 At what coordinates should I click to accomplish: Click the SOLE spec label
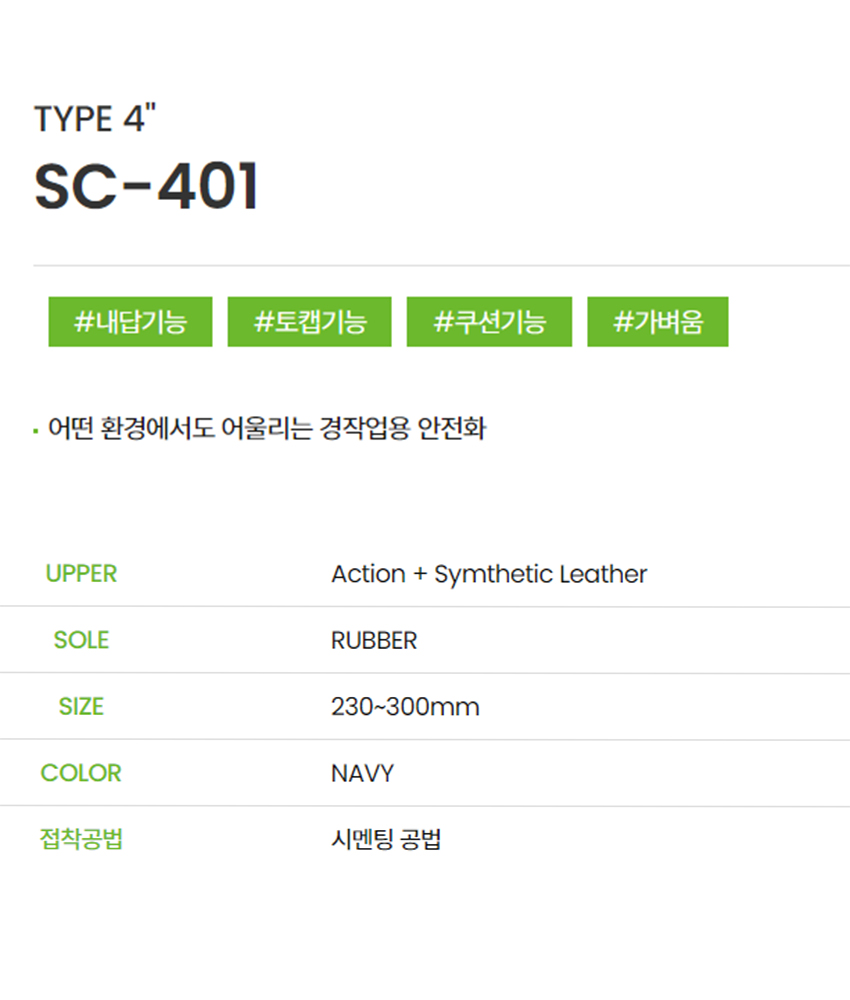(x=81, y=640)
